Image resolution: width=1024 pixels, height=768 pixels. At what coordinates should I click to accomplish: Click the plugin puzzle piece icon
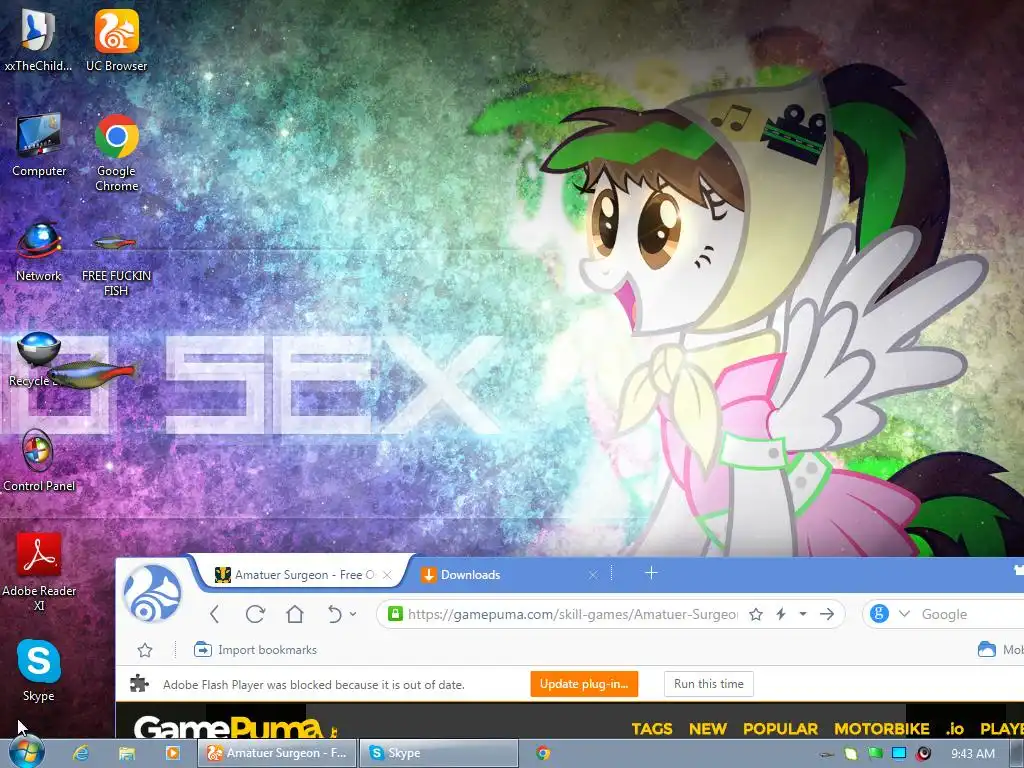point(139,684)
